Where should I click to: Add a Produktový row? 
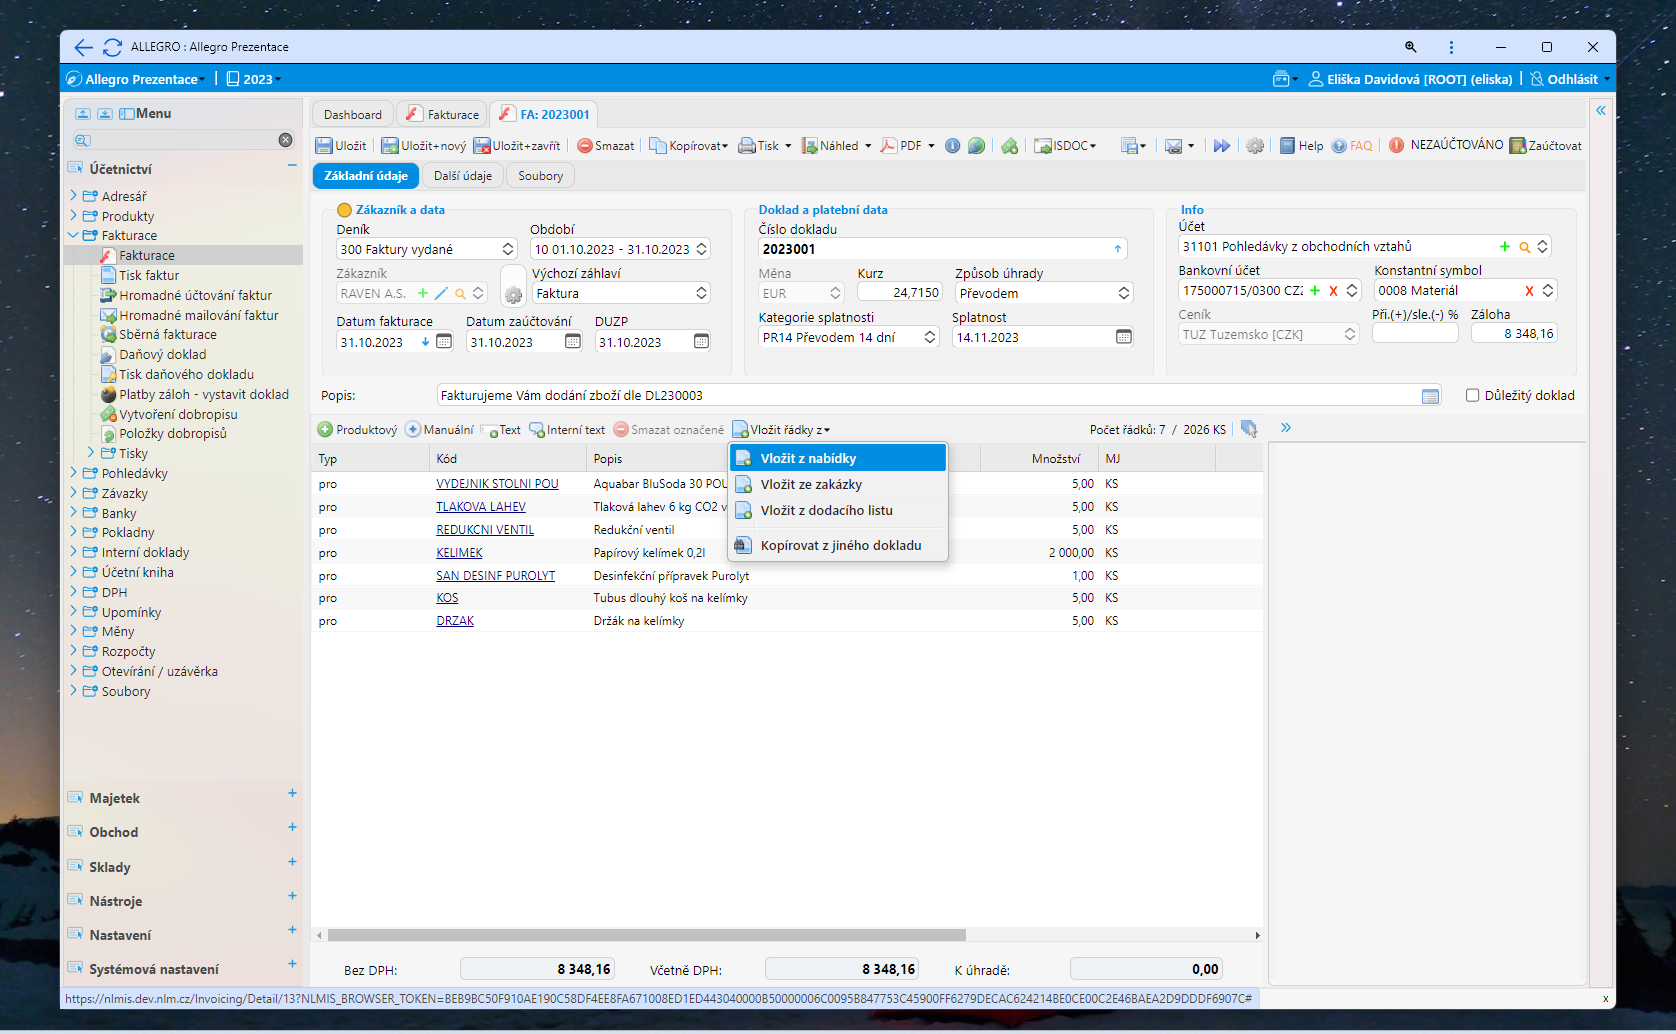[357, 430]
